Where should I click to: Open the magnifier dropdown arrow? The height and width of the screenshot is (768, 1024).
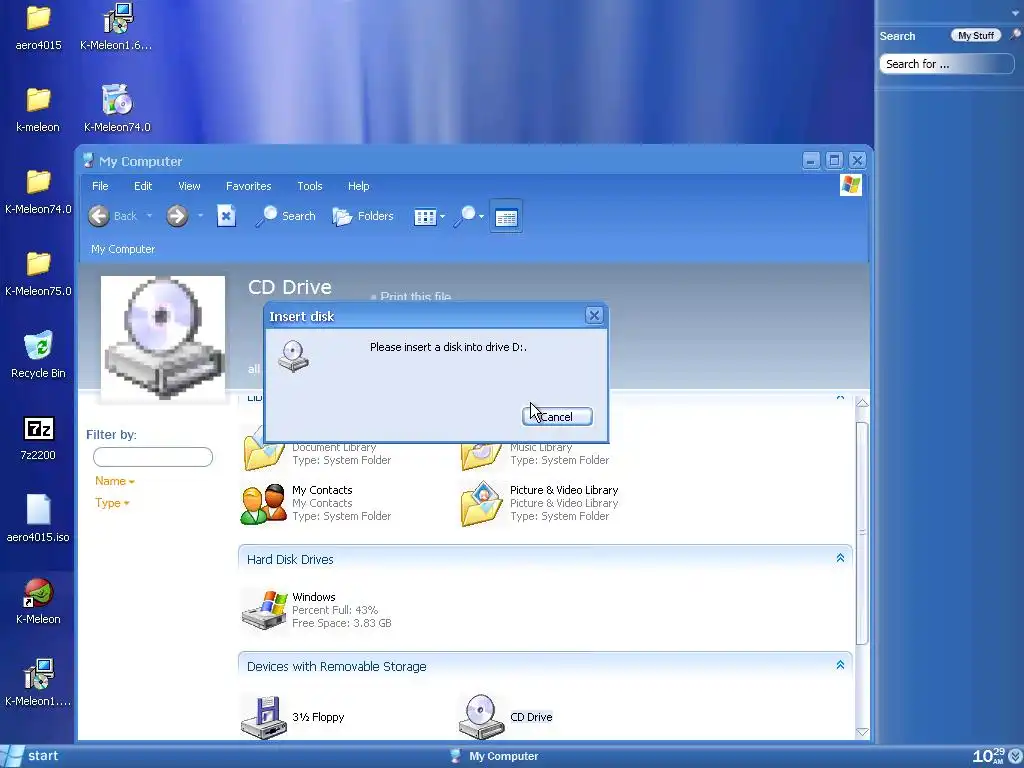coord(482,217)
